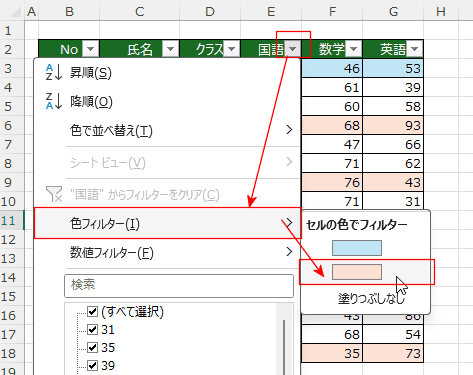Filter by the light blue cell color
Viewport: 473px width, 375px height.
click(357, 248)
